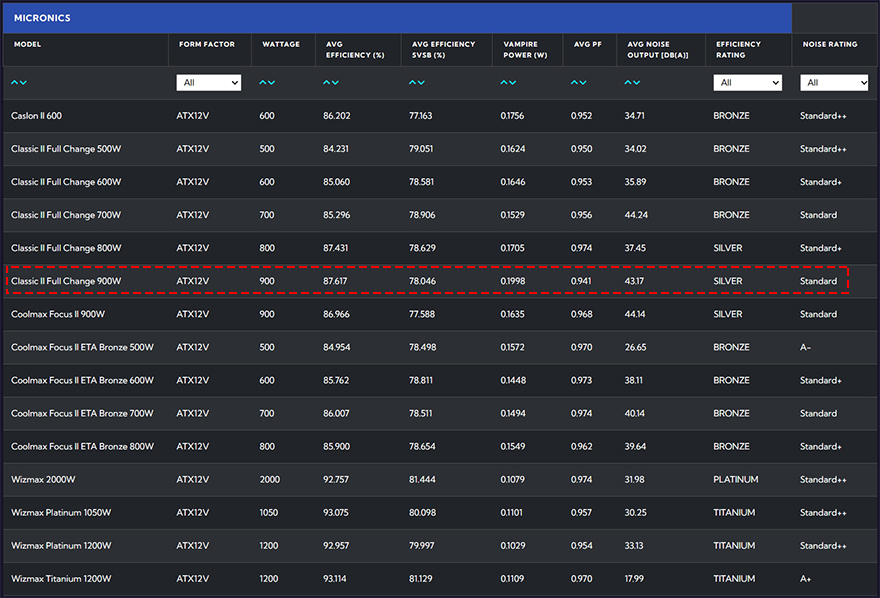880x598 pixels.
Task: Open the Noise Rating filter dropdown
Action: [x=834, y=82]
